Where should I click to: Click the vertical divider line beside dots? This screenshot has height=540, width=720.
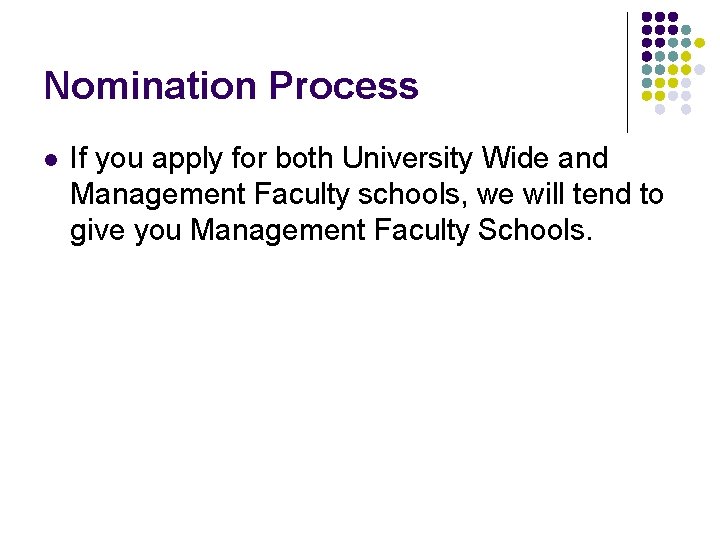[627, 73]
